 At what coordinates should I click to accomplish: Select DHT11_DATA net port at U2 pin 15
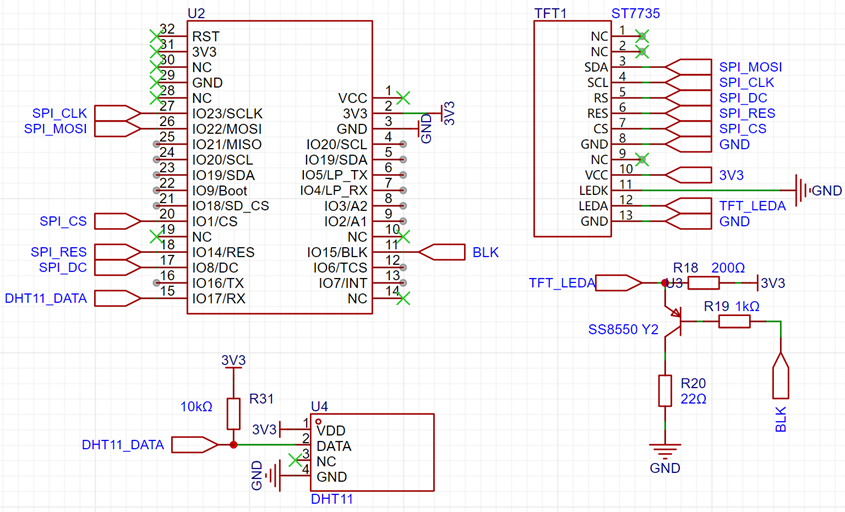[x=117, y=299]
